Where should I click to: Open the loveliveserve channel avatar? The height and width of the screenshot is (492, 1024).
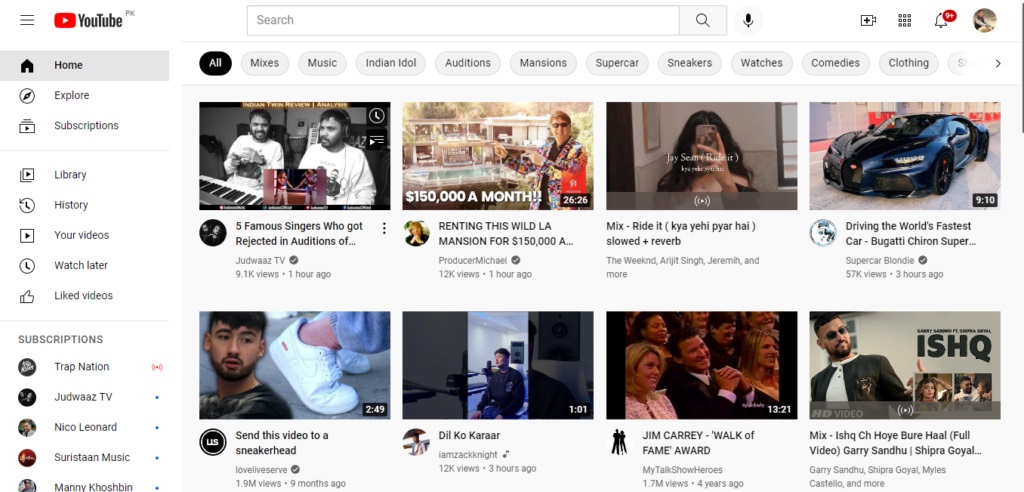(213, 442)
